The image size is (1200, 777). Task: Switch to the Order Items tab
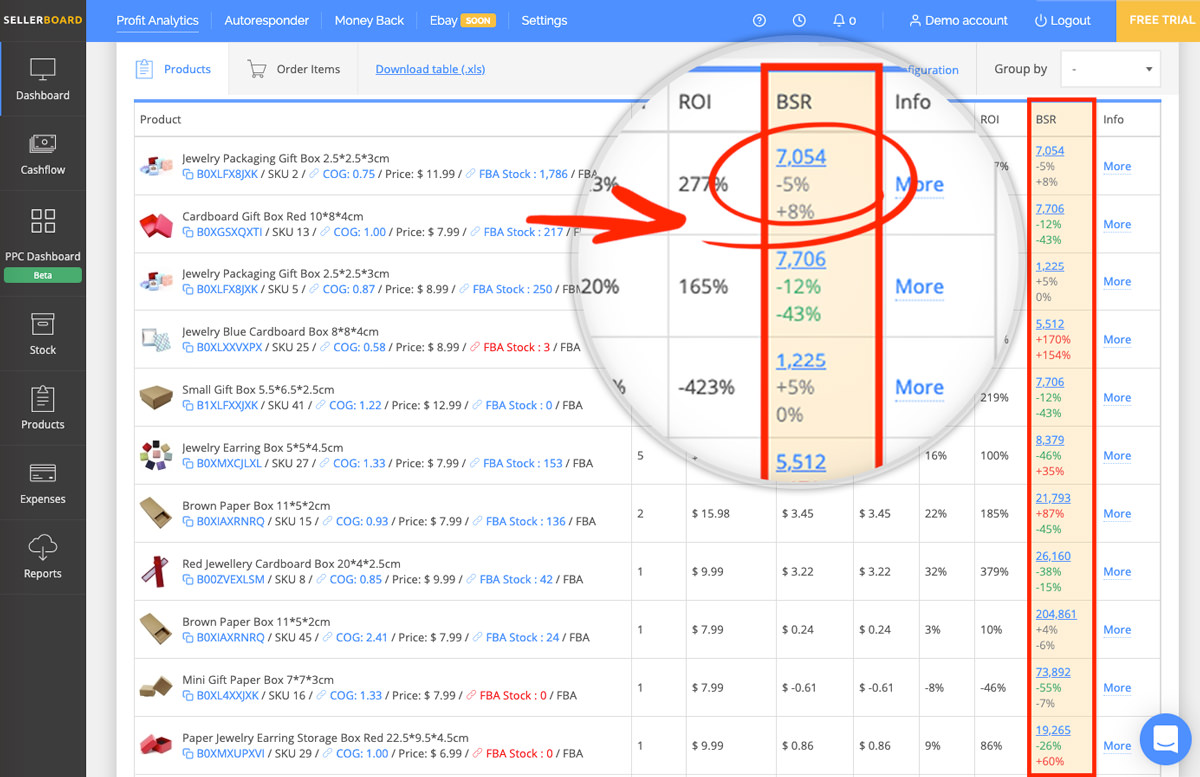click(294, 69)
